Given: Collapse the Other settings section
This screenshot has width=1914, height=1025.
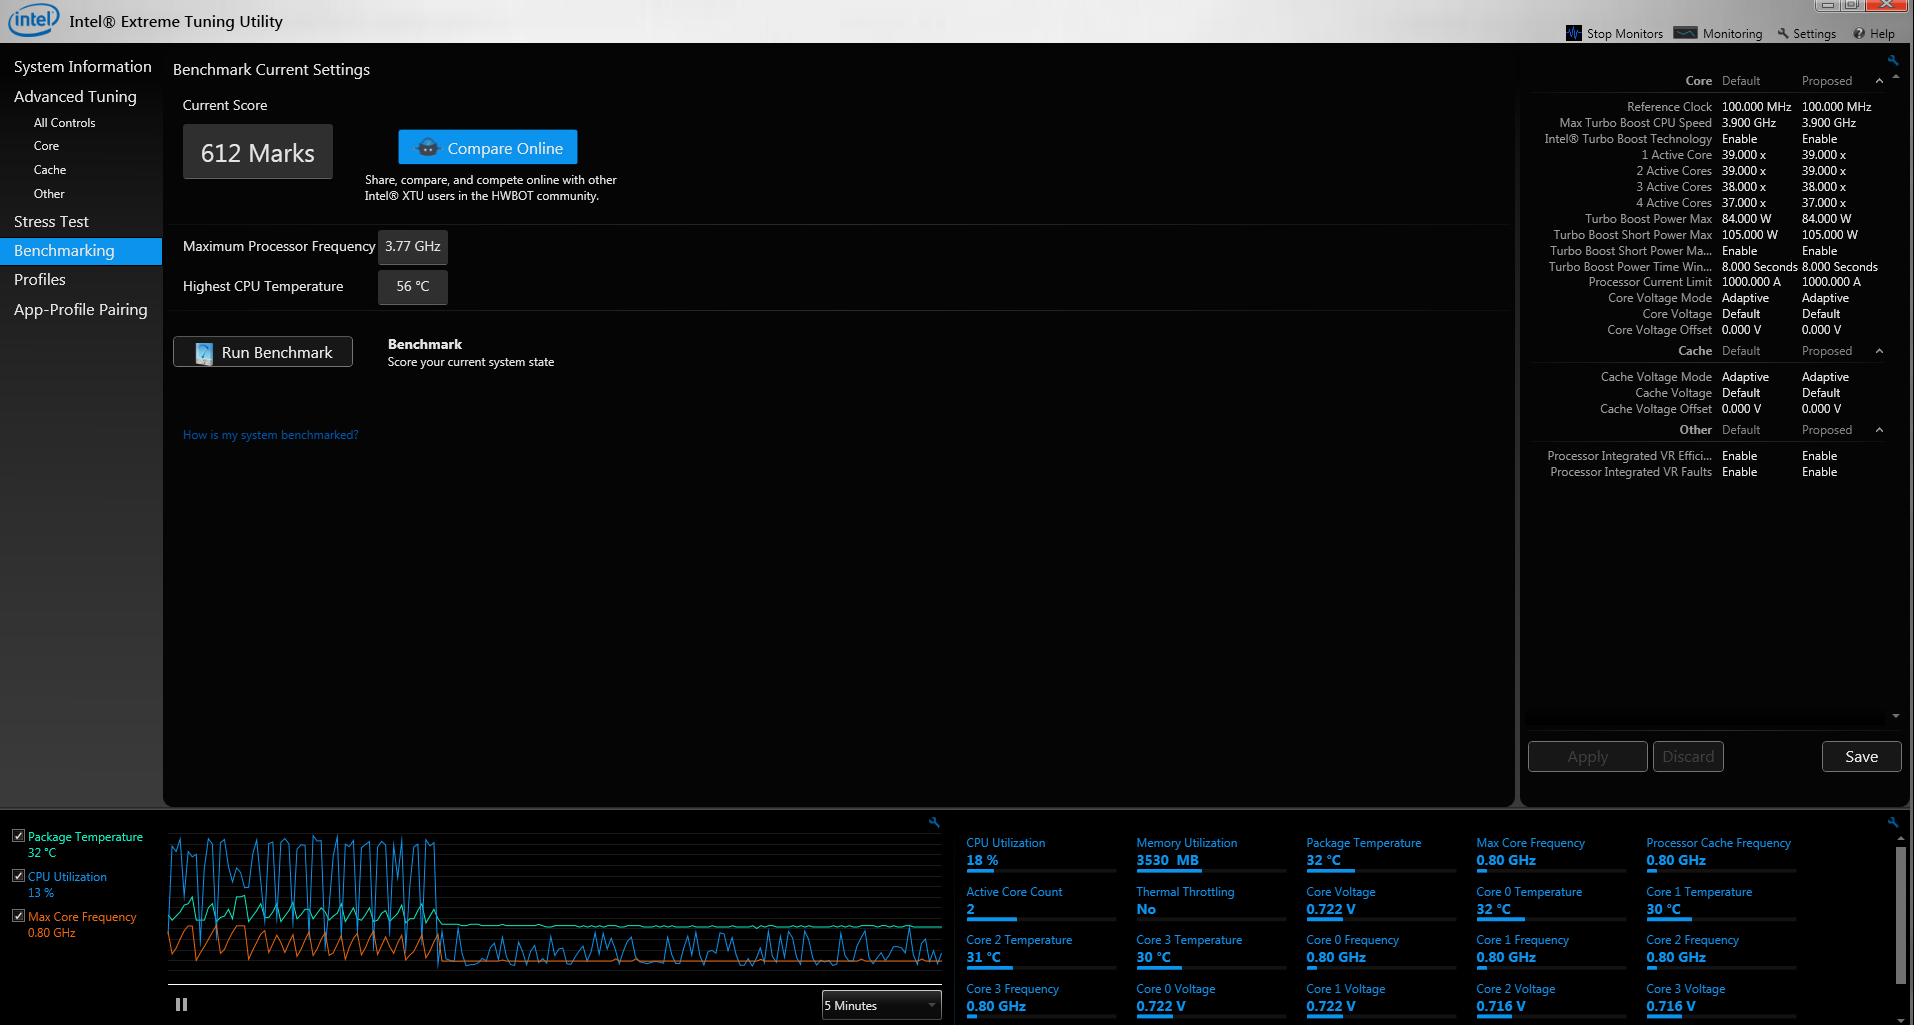Looking at the screenshot, I should click(1879, 430).
